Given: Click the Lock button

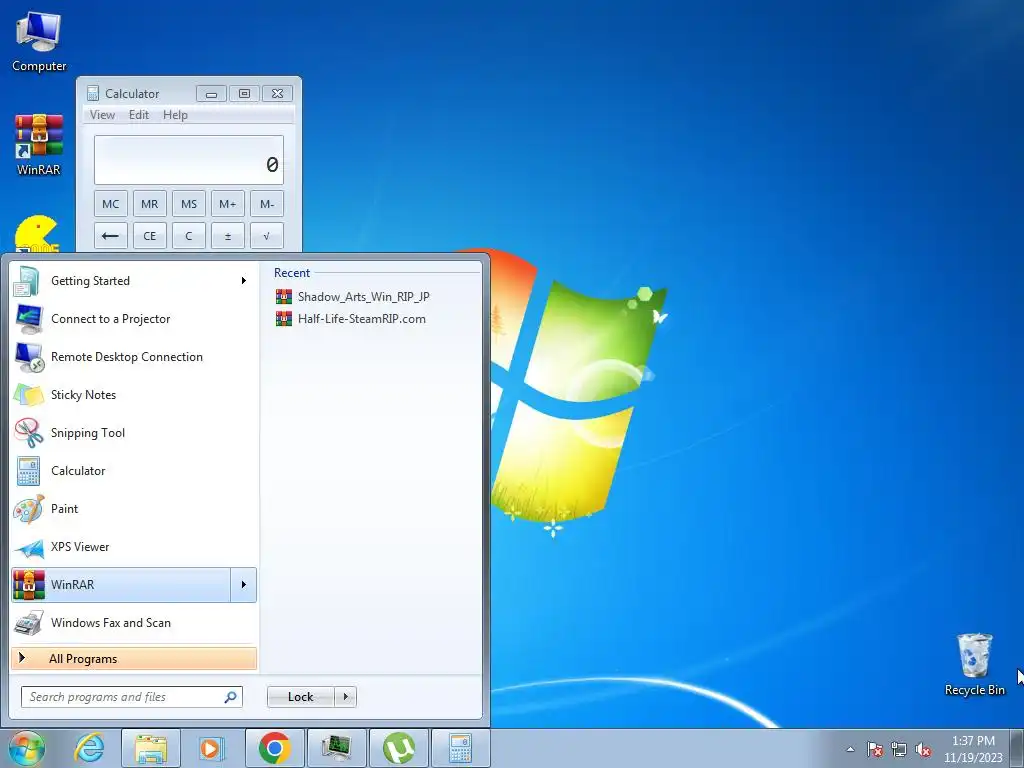Looking at the screenshot, I should (x=300, y=697).
